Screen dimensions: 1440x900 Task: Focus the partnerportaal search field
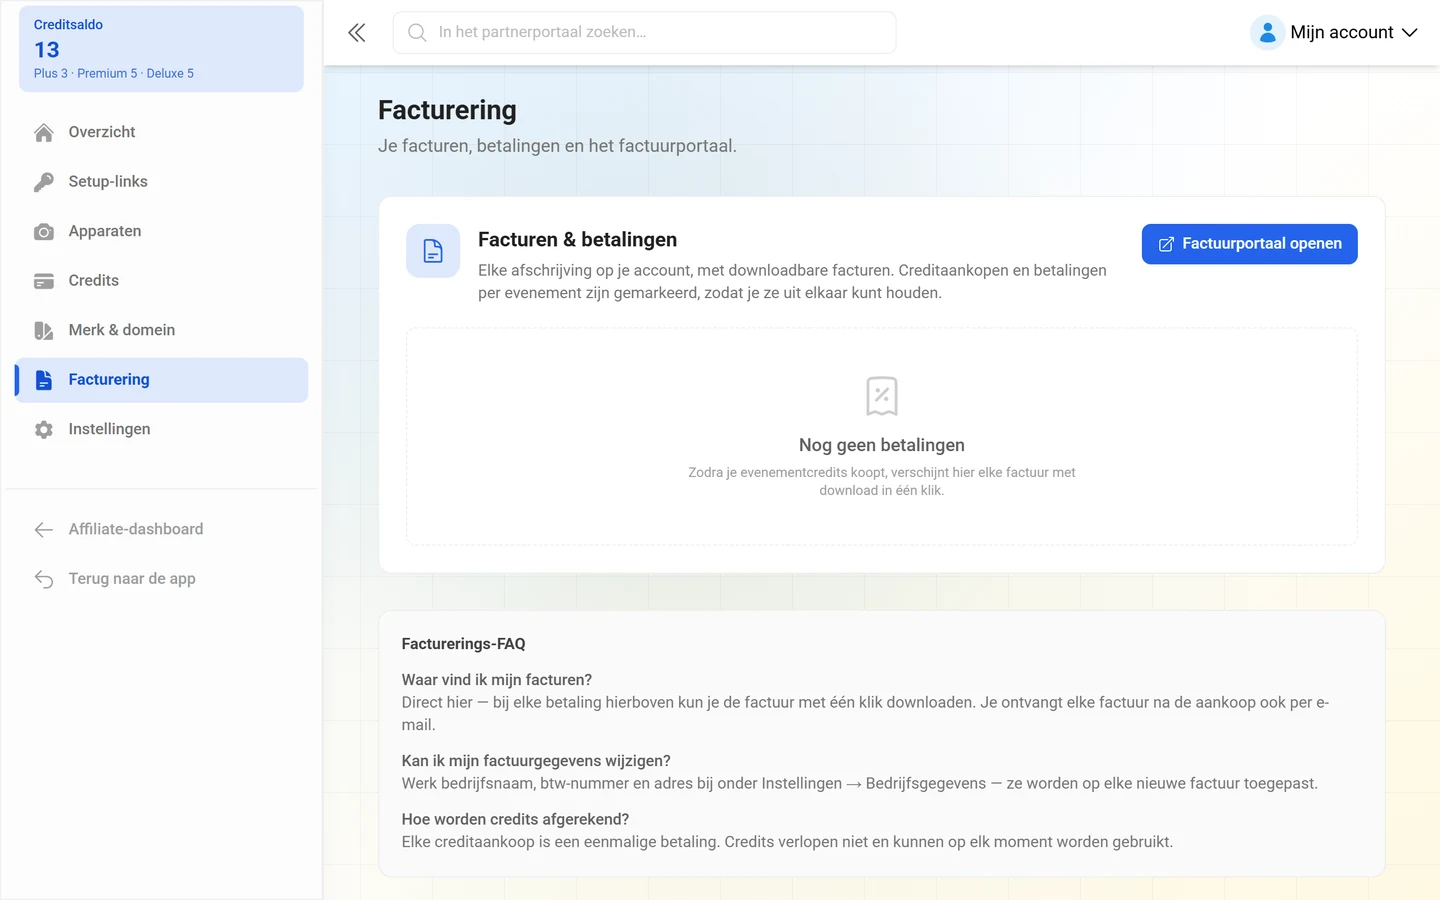point(644,33)
